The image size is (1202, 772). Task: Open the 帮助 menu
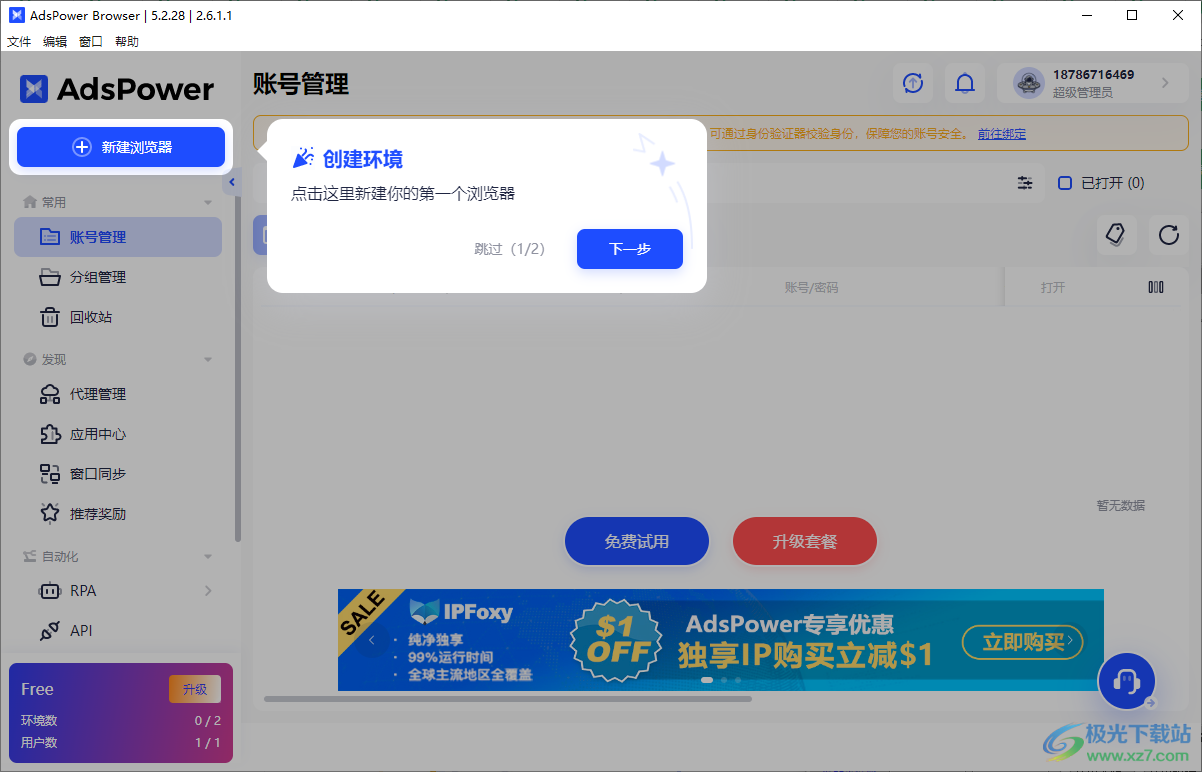(x=126, y=41)
